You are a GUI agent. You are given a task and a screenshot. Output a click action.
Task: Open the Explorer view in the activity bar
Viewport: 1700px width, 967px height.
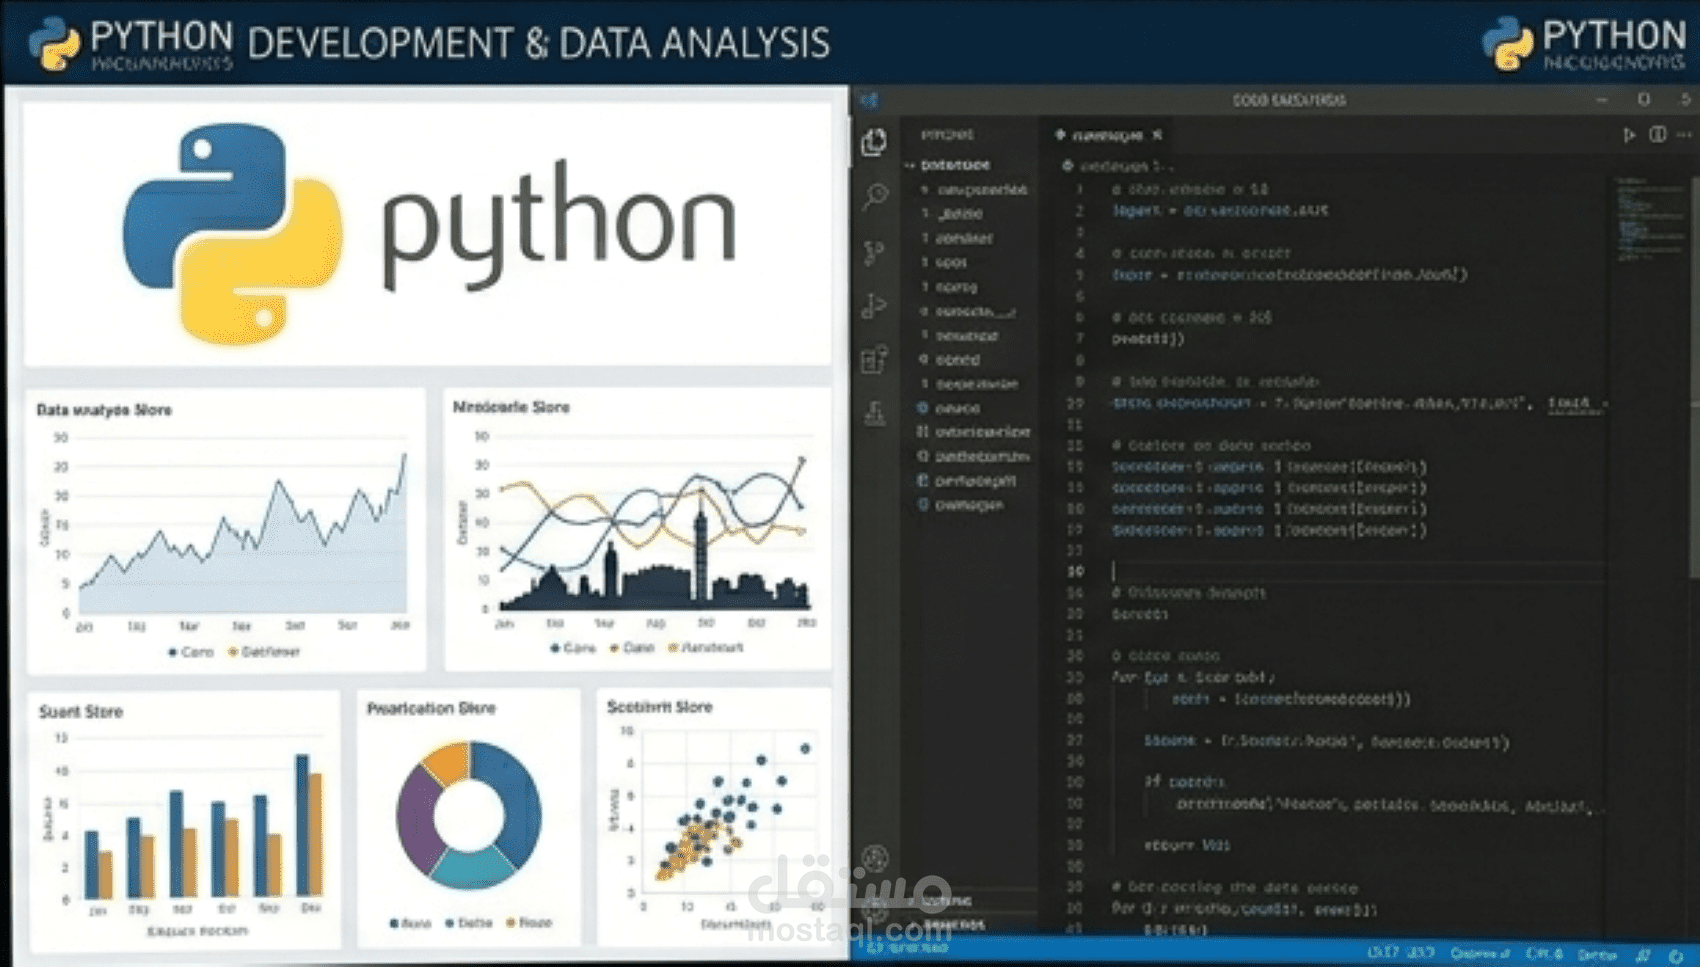click(x=874, y=142)
